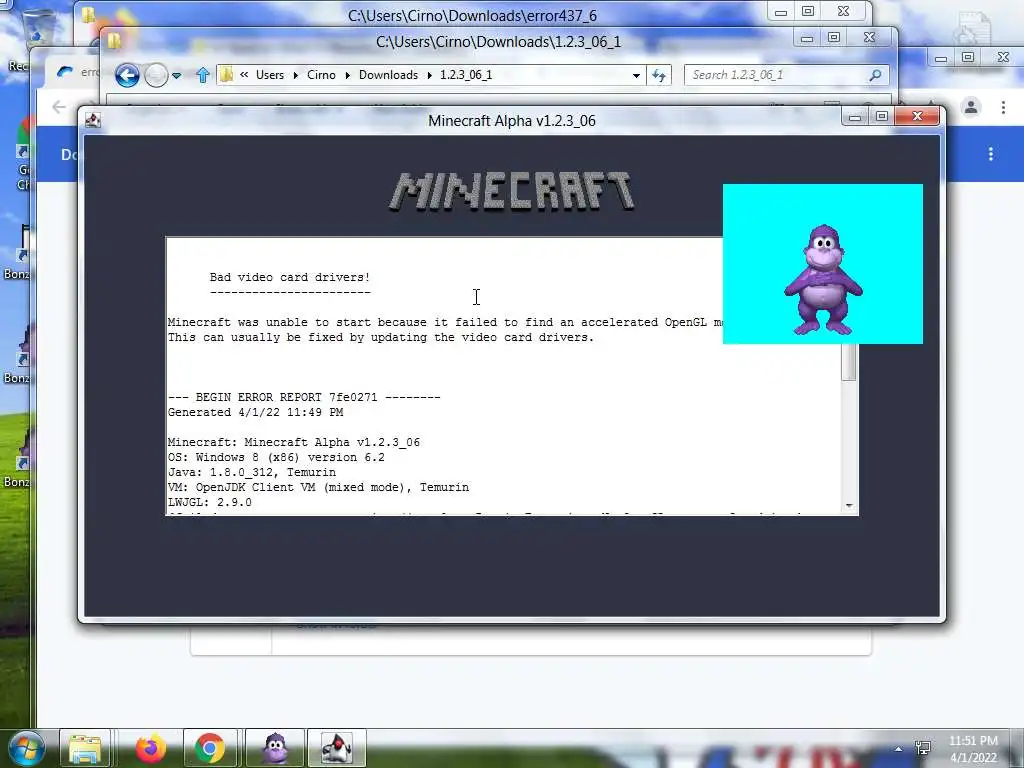The width and height of the screenshot is (1024, 768).
Task: Click the Minecraft logo in the launcher
Action: pyautogui.click(x=512, y=191)
